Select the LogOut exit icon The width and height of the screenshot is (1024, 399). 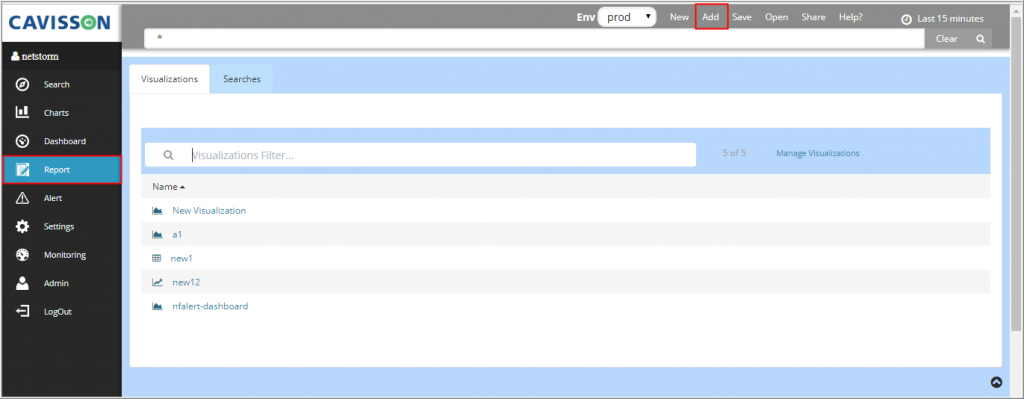click(22, 311)
